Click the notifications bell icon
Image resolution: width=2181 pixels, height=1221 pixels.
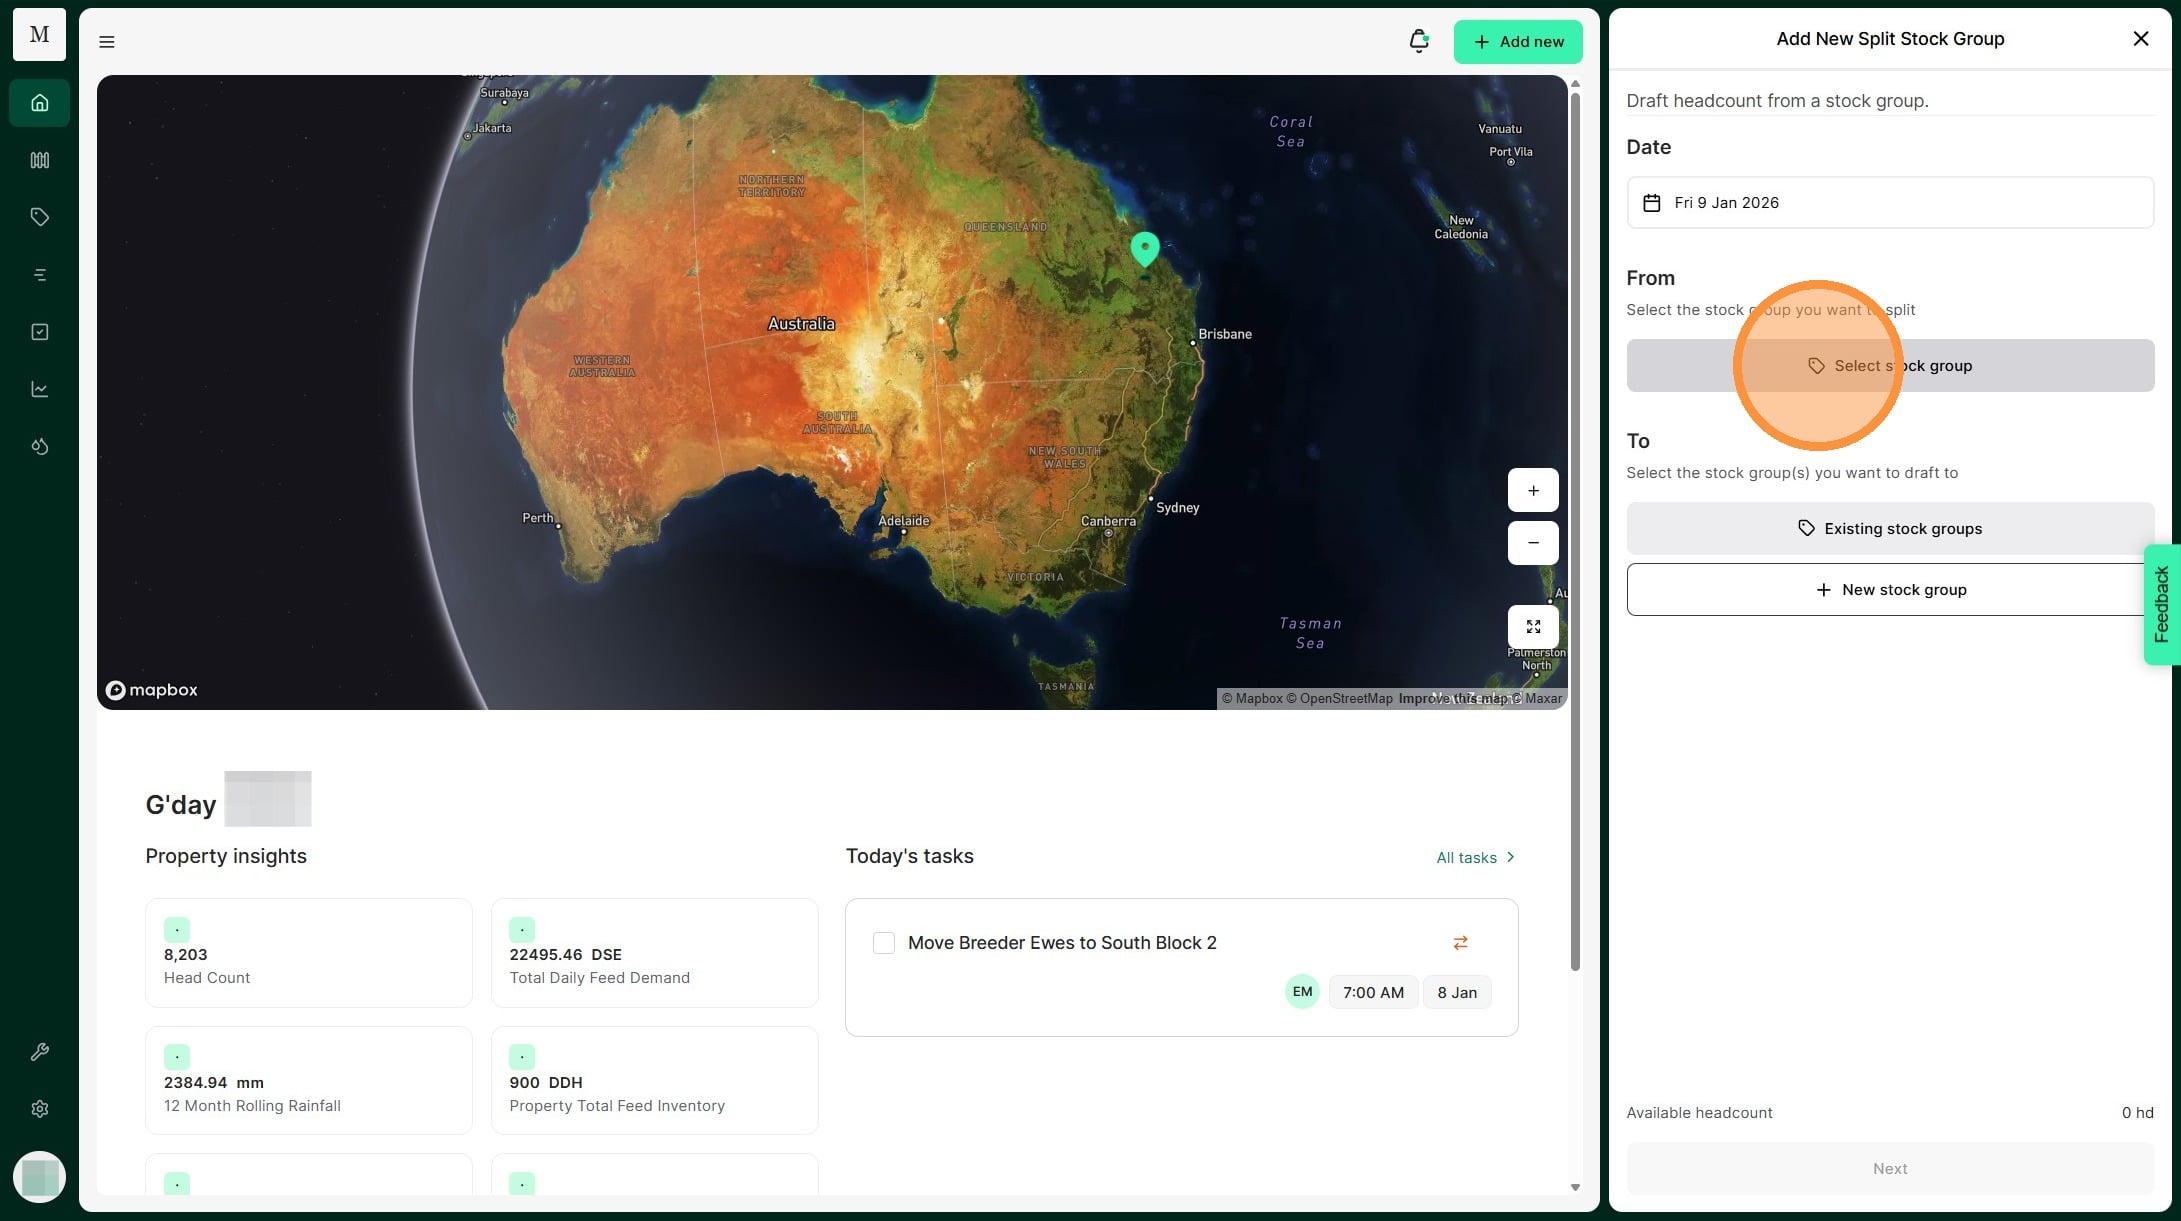1418,41
